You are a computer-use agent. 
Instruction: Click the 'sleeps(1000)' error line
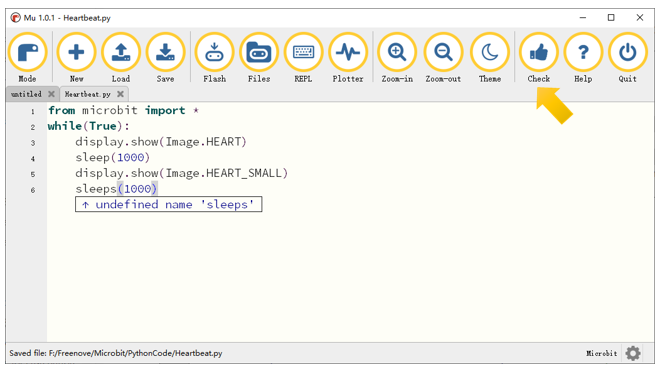[116, 189]
